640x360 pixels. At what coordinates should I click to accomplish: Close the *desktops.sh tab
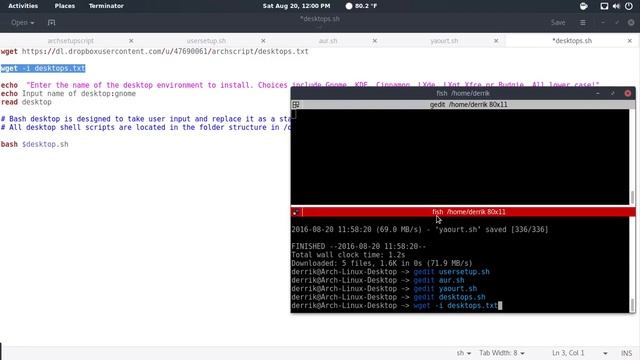[630, 41]
